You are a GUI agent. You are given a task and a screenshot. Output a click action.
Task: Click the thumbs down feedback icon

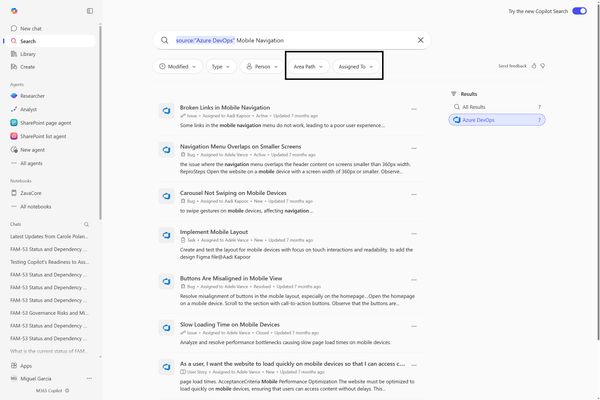coord(543,66)
